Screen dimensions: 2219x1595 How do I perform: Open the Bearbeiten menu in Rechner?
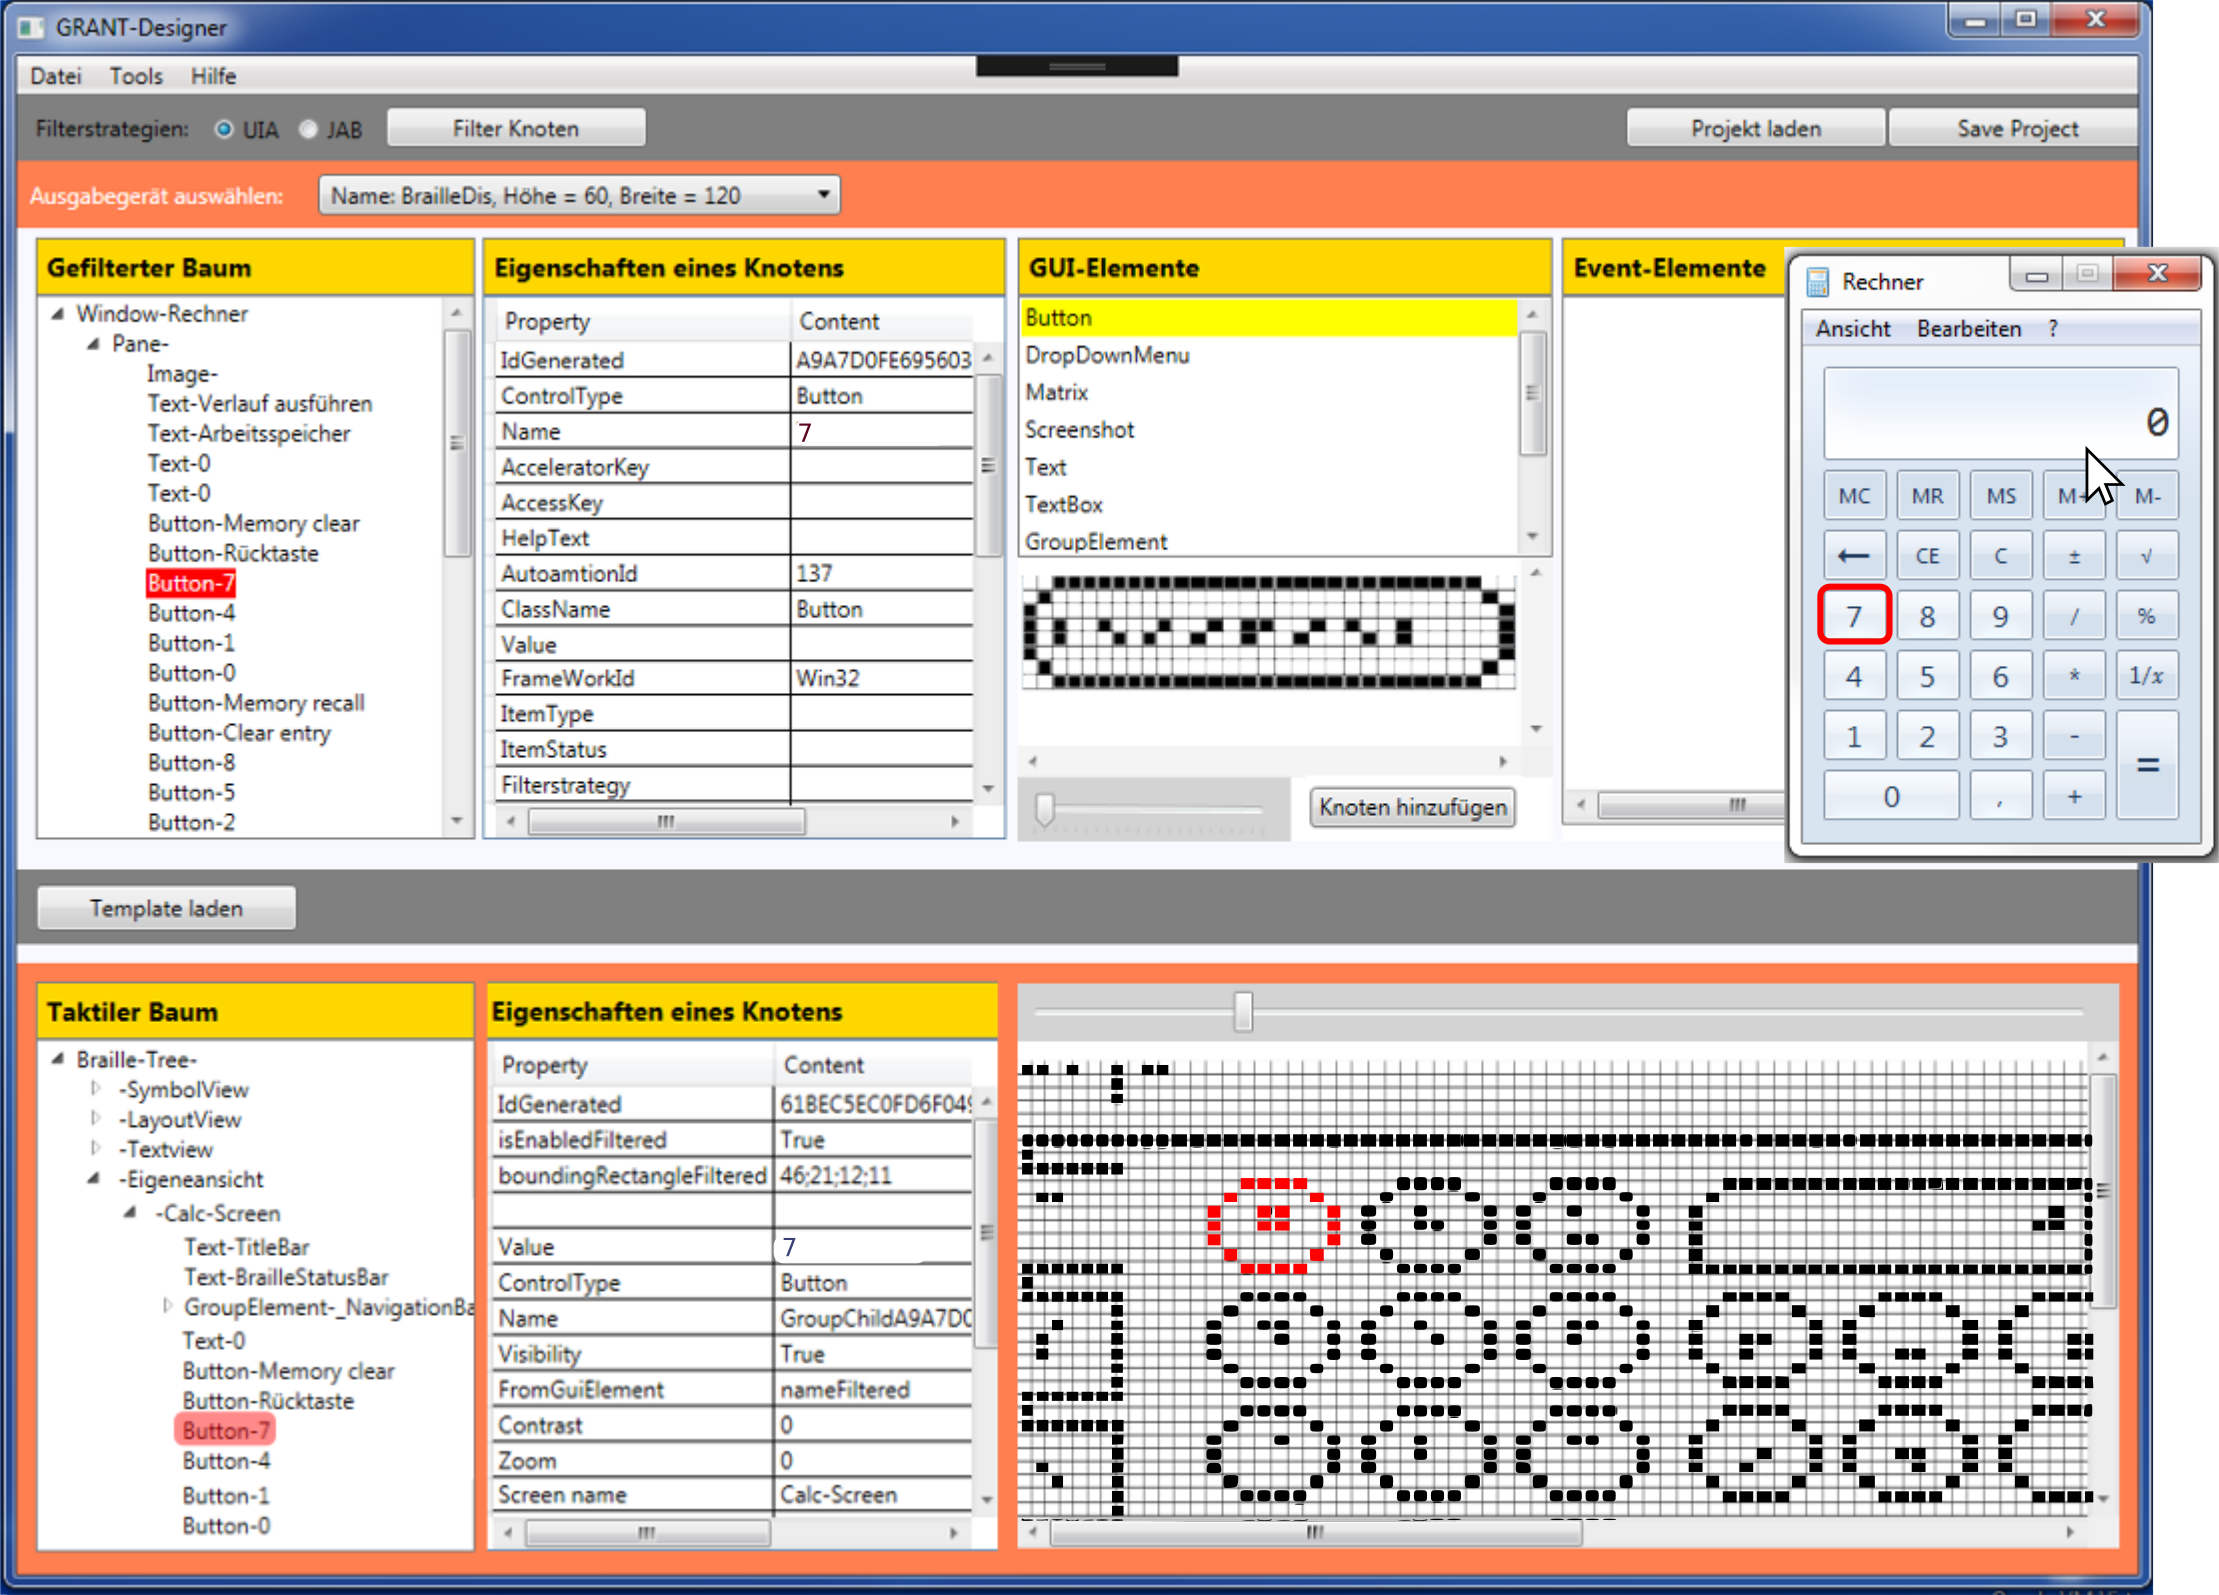[1968, 329]
